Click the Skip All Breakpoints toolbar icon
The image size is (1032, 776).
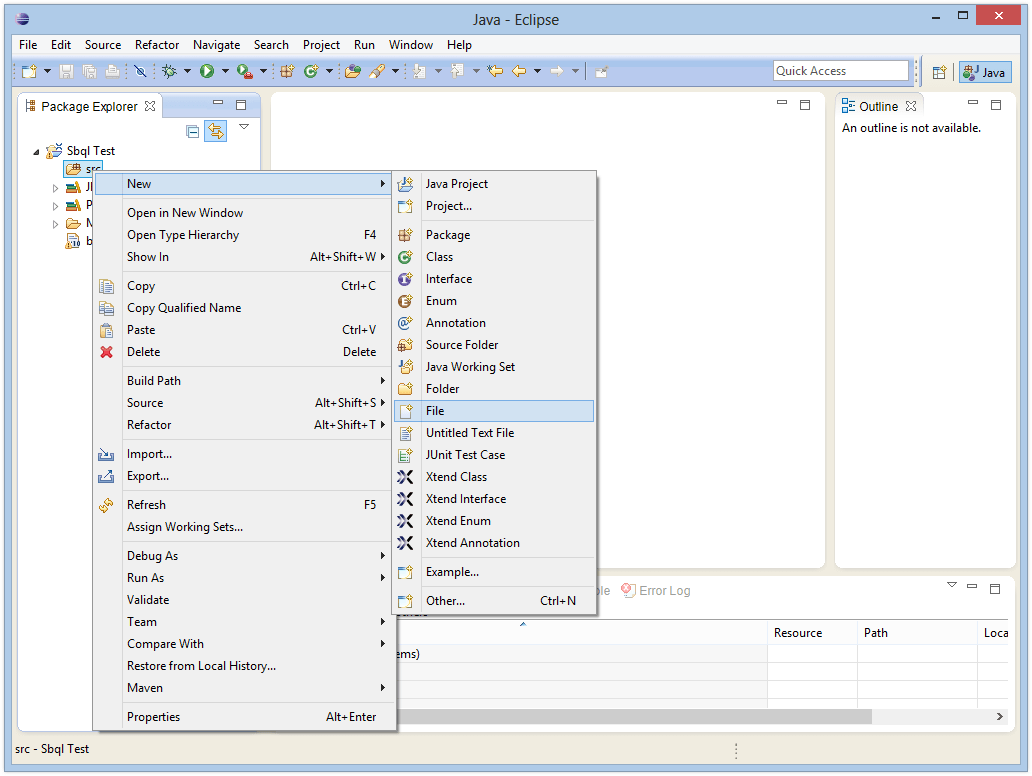click(x=140, y=71)
